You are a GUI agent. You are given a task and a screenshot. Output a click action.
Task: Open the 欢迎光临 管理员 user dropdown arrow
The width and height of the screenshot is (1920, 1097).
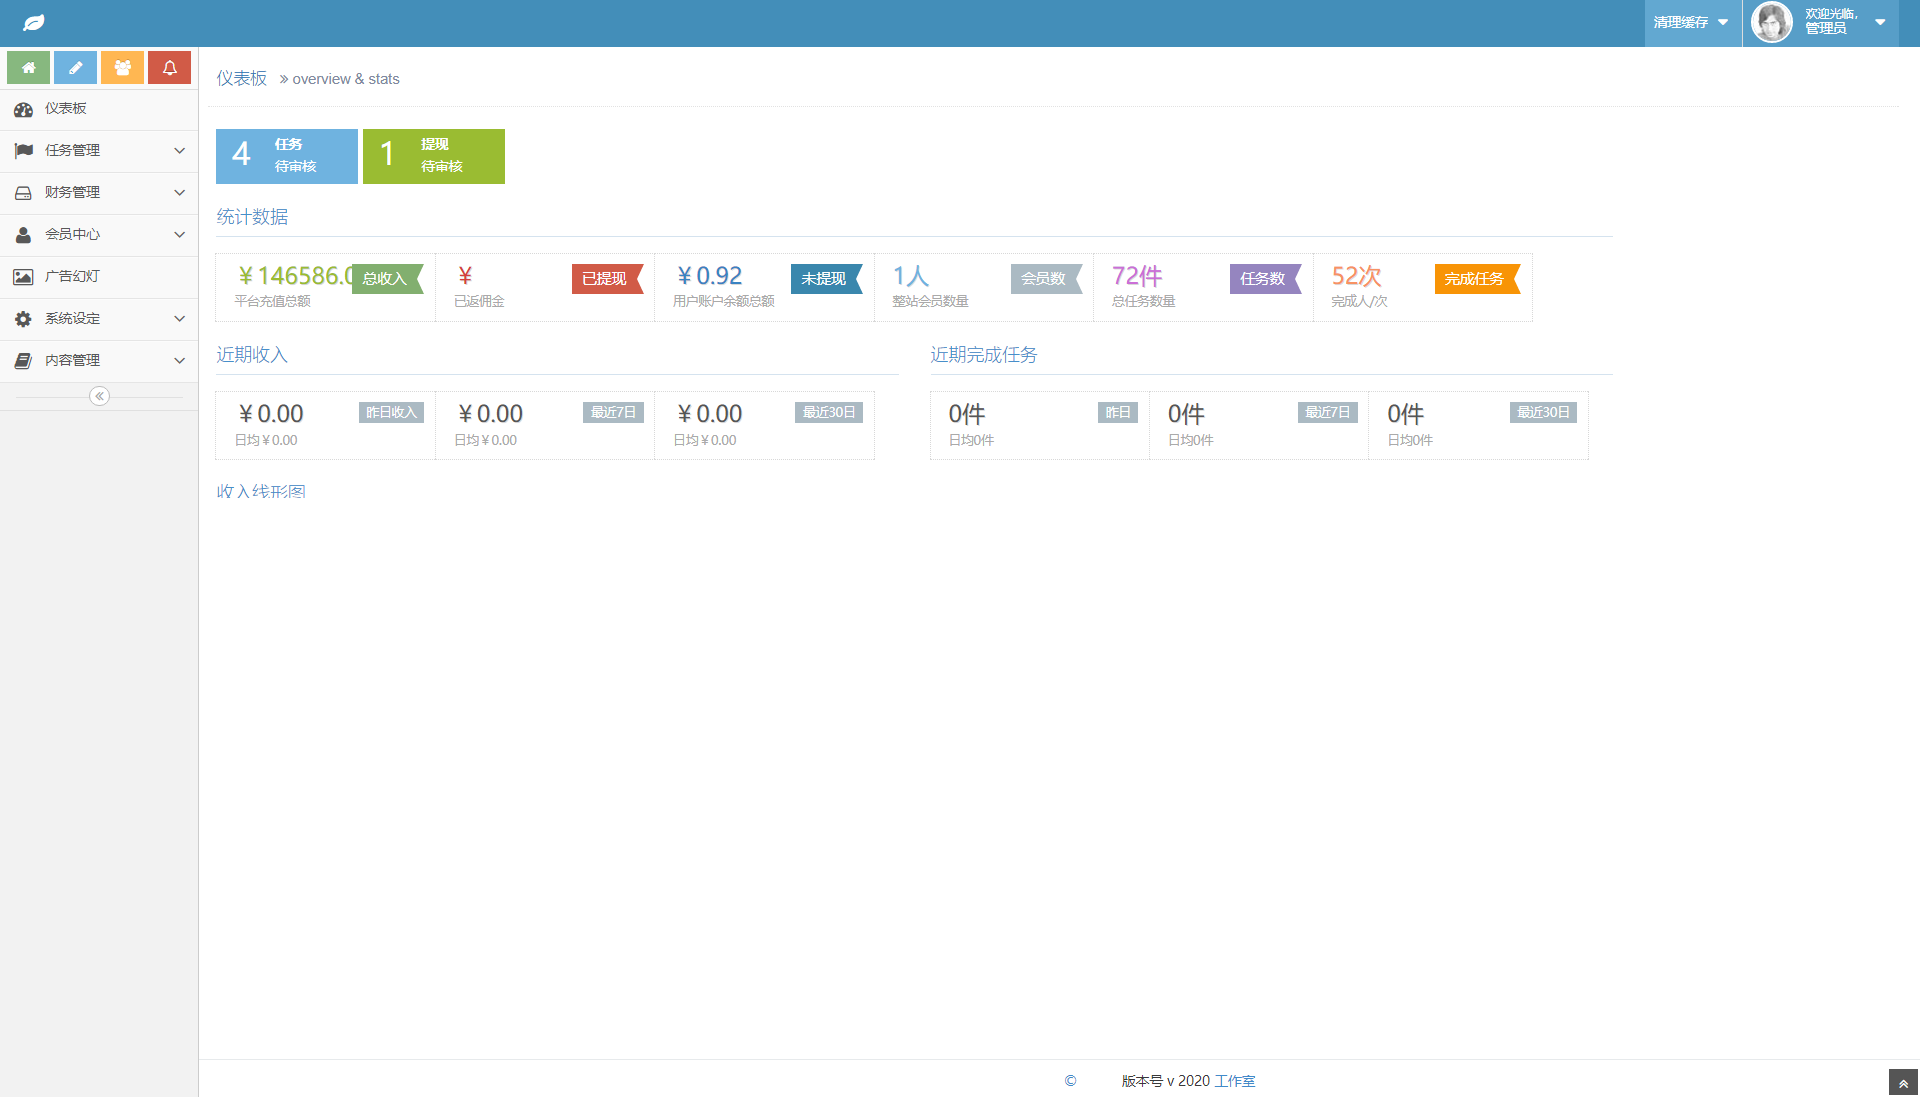pos(1880,22)
